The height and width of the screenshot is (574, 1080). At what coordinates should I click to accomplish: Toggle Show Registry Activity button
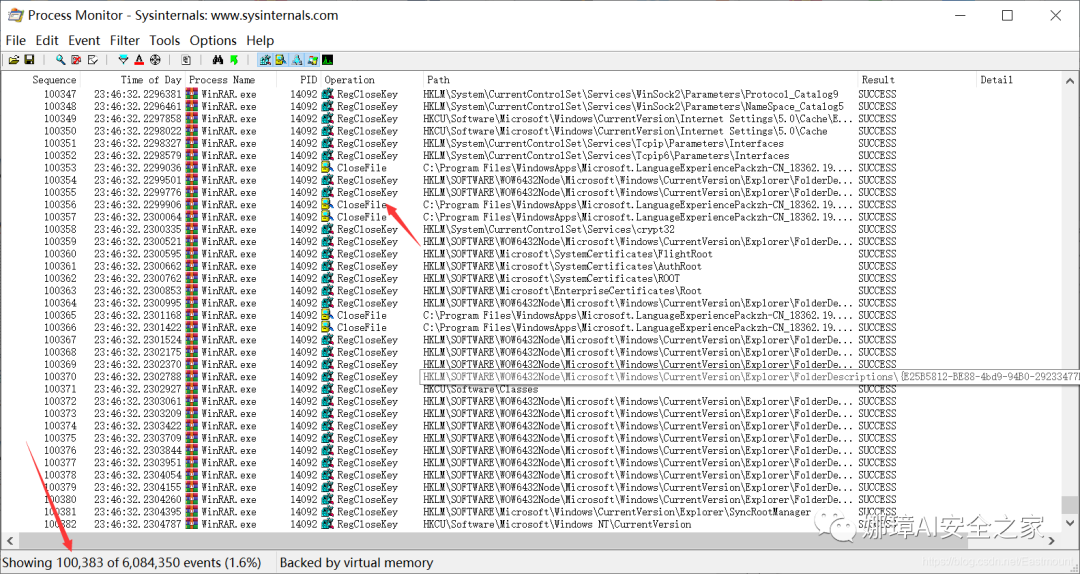(x=265, y=60)
